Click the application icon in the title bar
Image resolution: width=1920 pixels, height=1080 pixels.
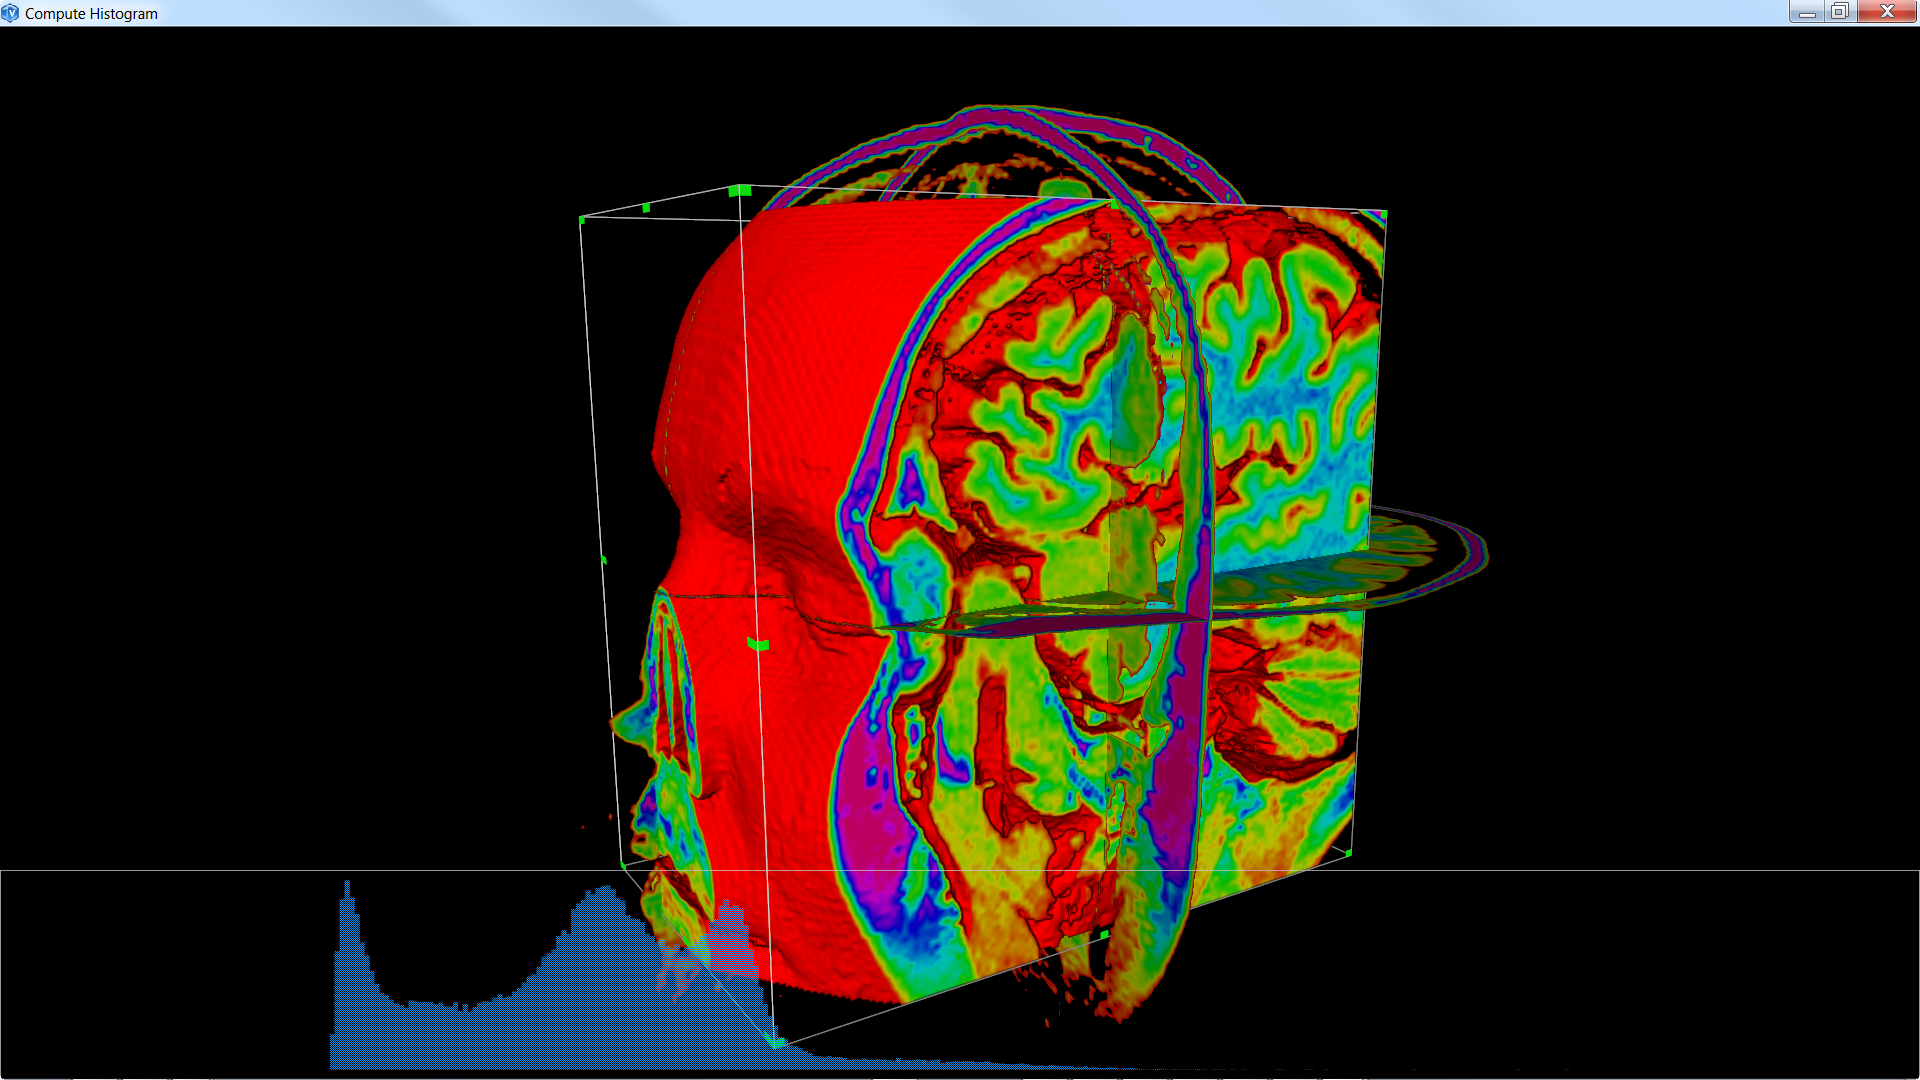coord(11,13)
